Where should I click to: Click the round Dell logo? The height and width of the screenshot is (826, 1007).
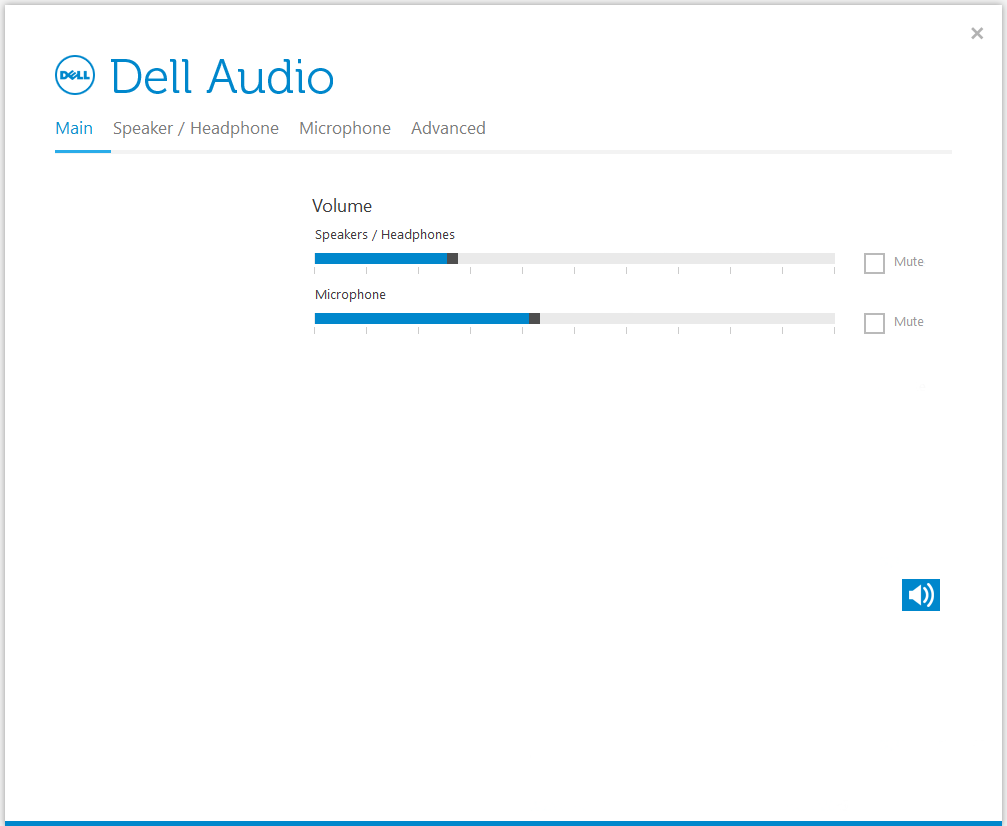point(75,75)
